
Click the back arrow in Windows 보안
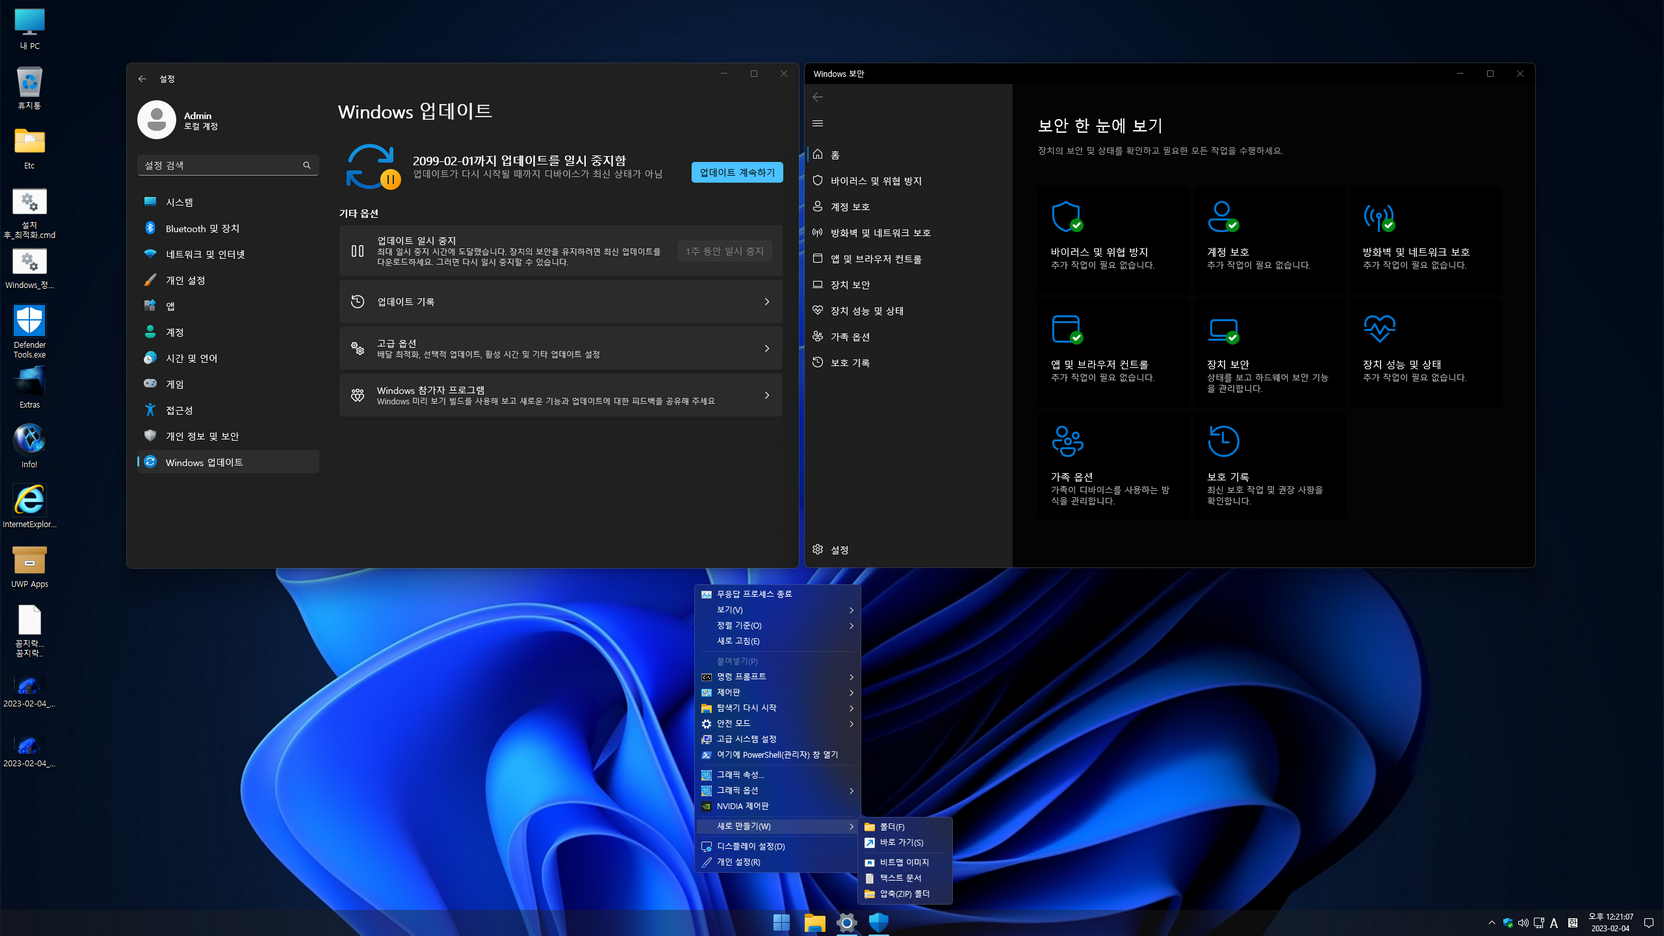click(818, 97)
